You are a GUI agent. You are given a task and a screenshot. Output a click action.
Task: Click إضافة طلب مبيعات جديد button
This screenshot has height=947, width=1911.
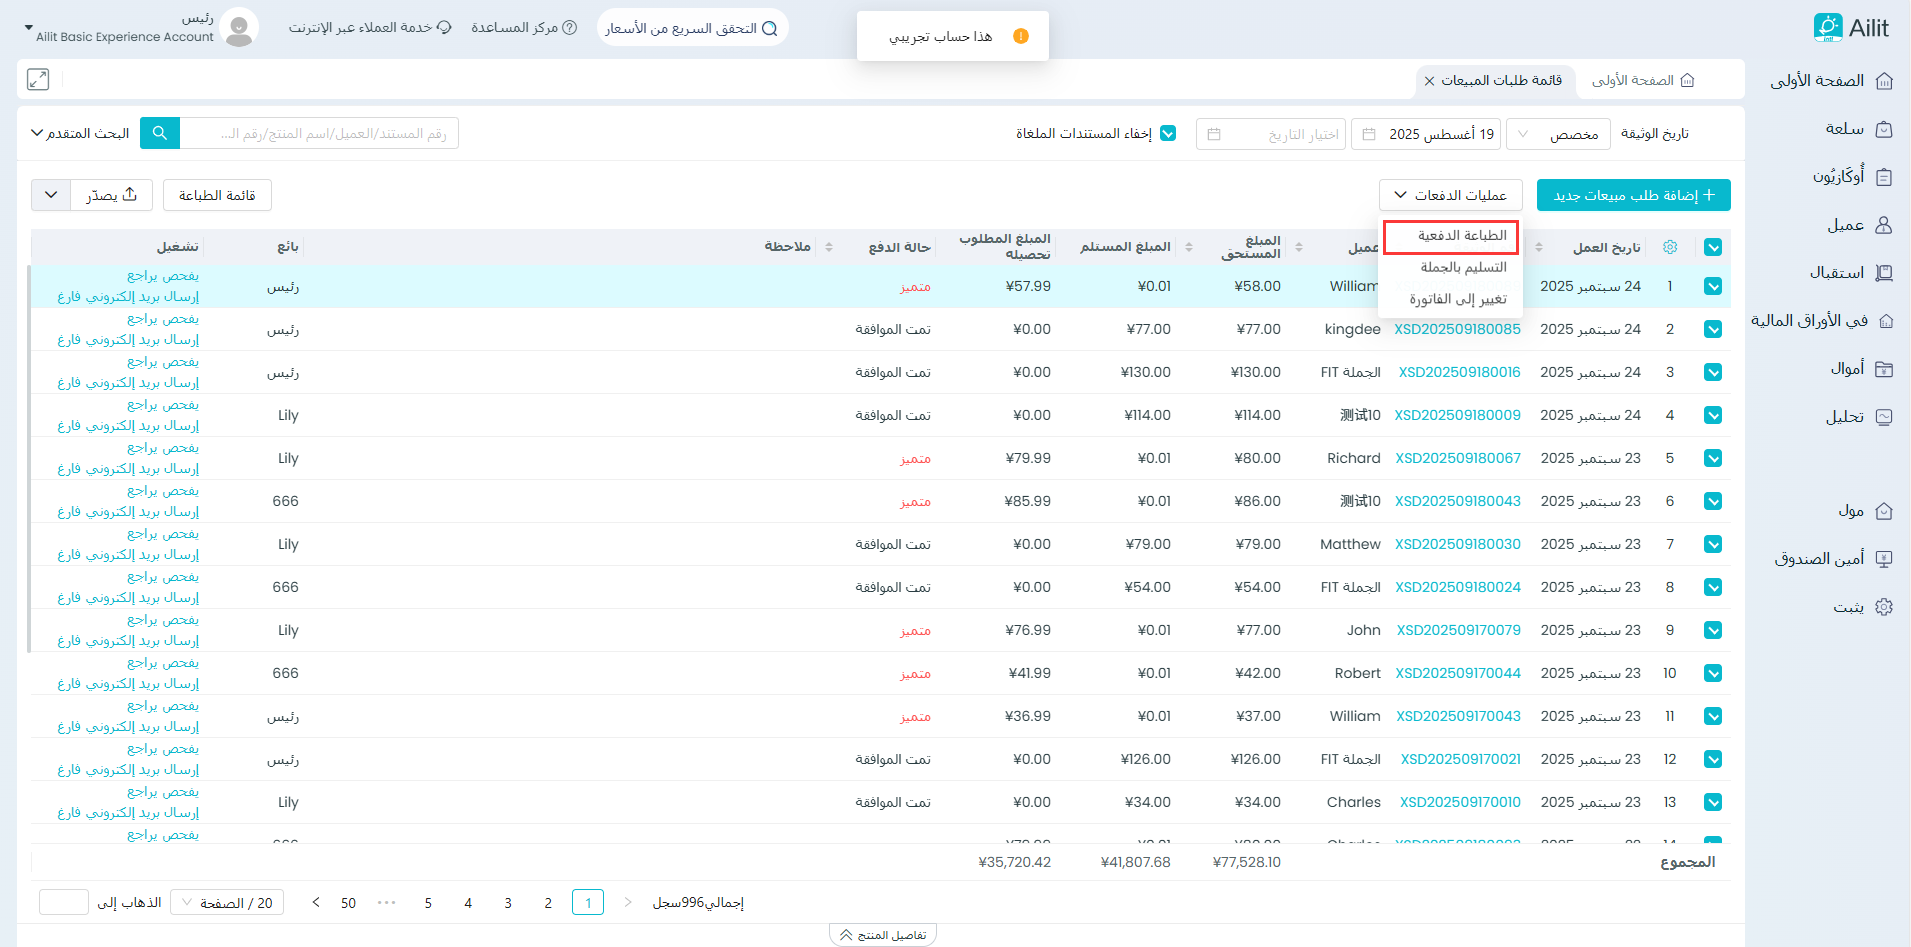tap(1633, 195)
